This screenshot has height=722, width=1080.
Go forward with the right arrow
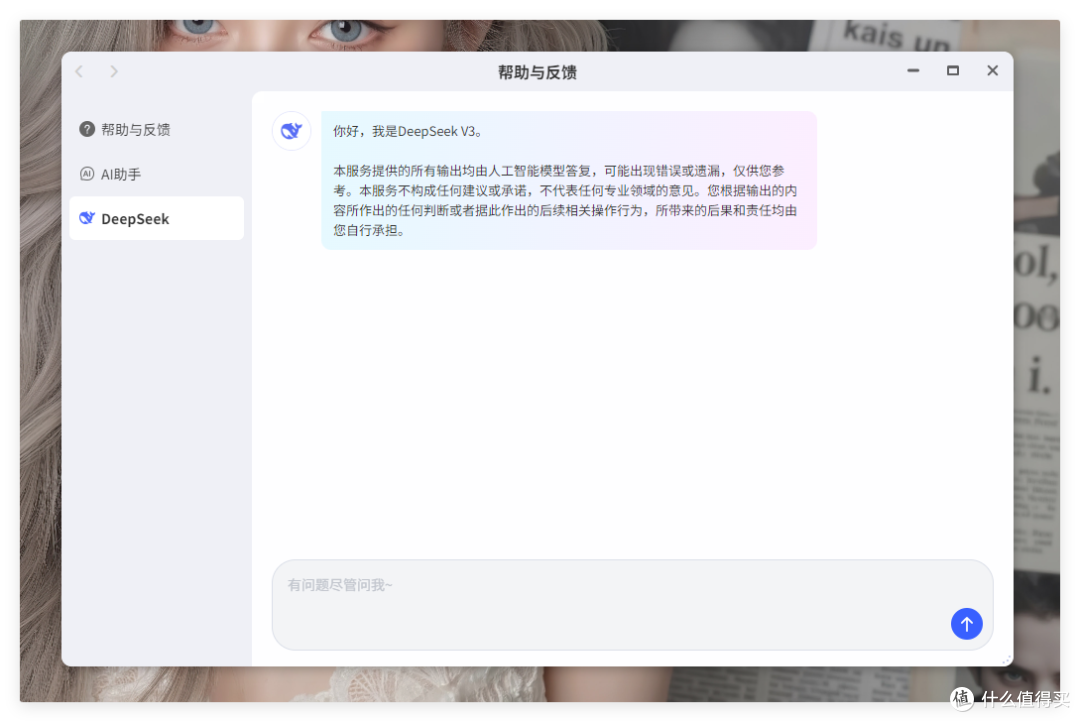click(114, 72)
